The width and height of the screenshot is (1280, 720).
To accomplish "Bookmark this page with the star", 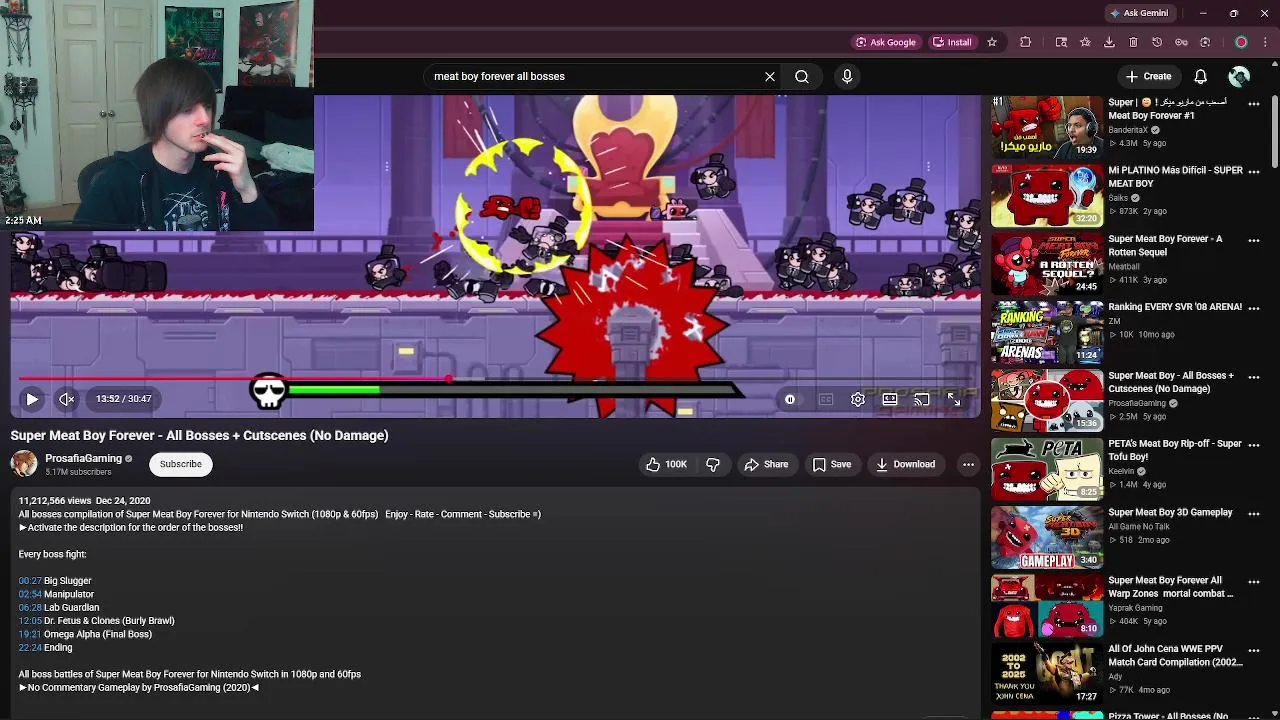I will tap(992, 42).
